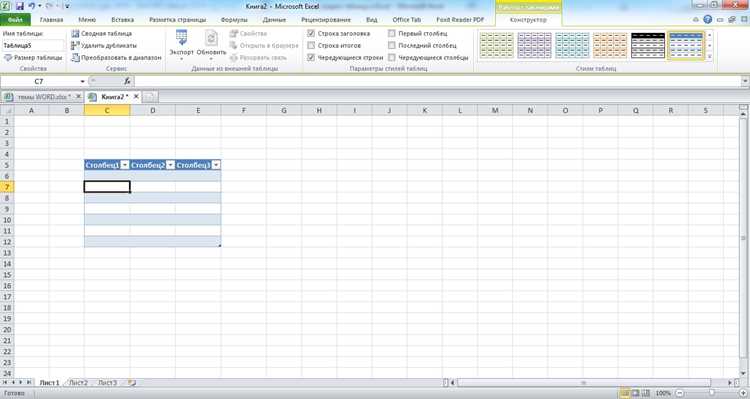This screenshot has width=750, height=399.
Task: Switch to the Office Tab ribbon tab
Action: click(x=407, y=20)
